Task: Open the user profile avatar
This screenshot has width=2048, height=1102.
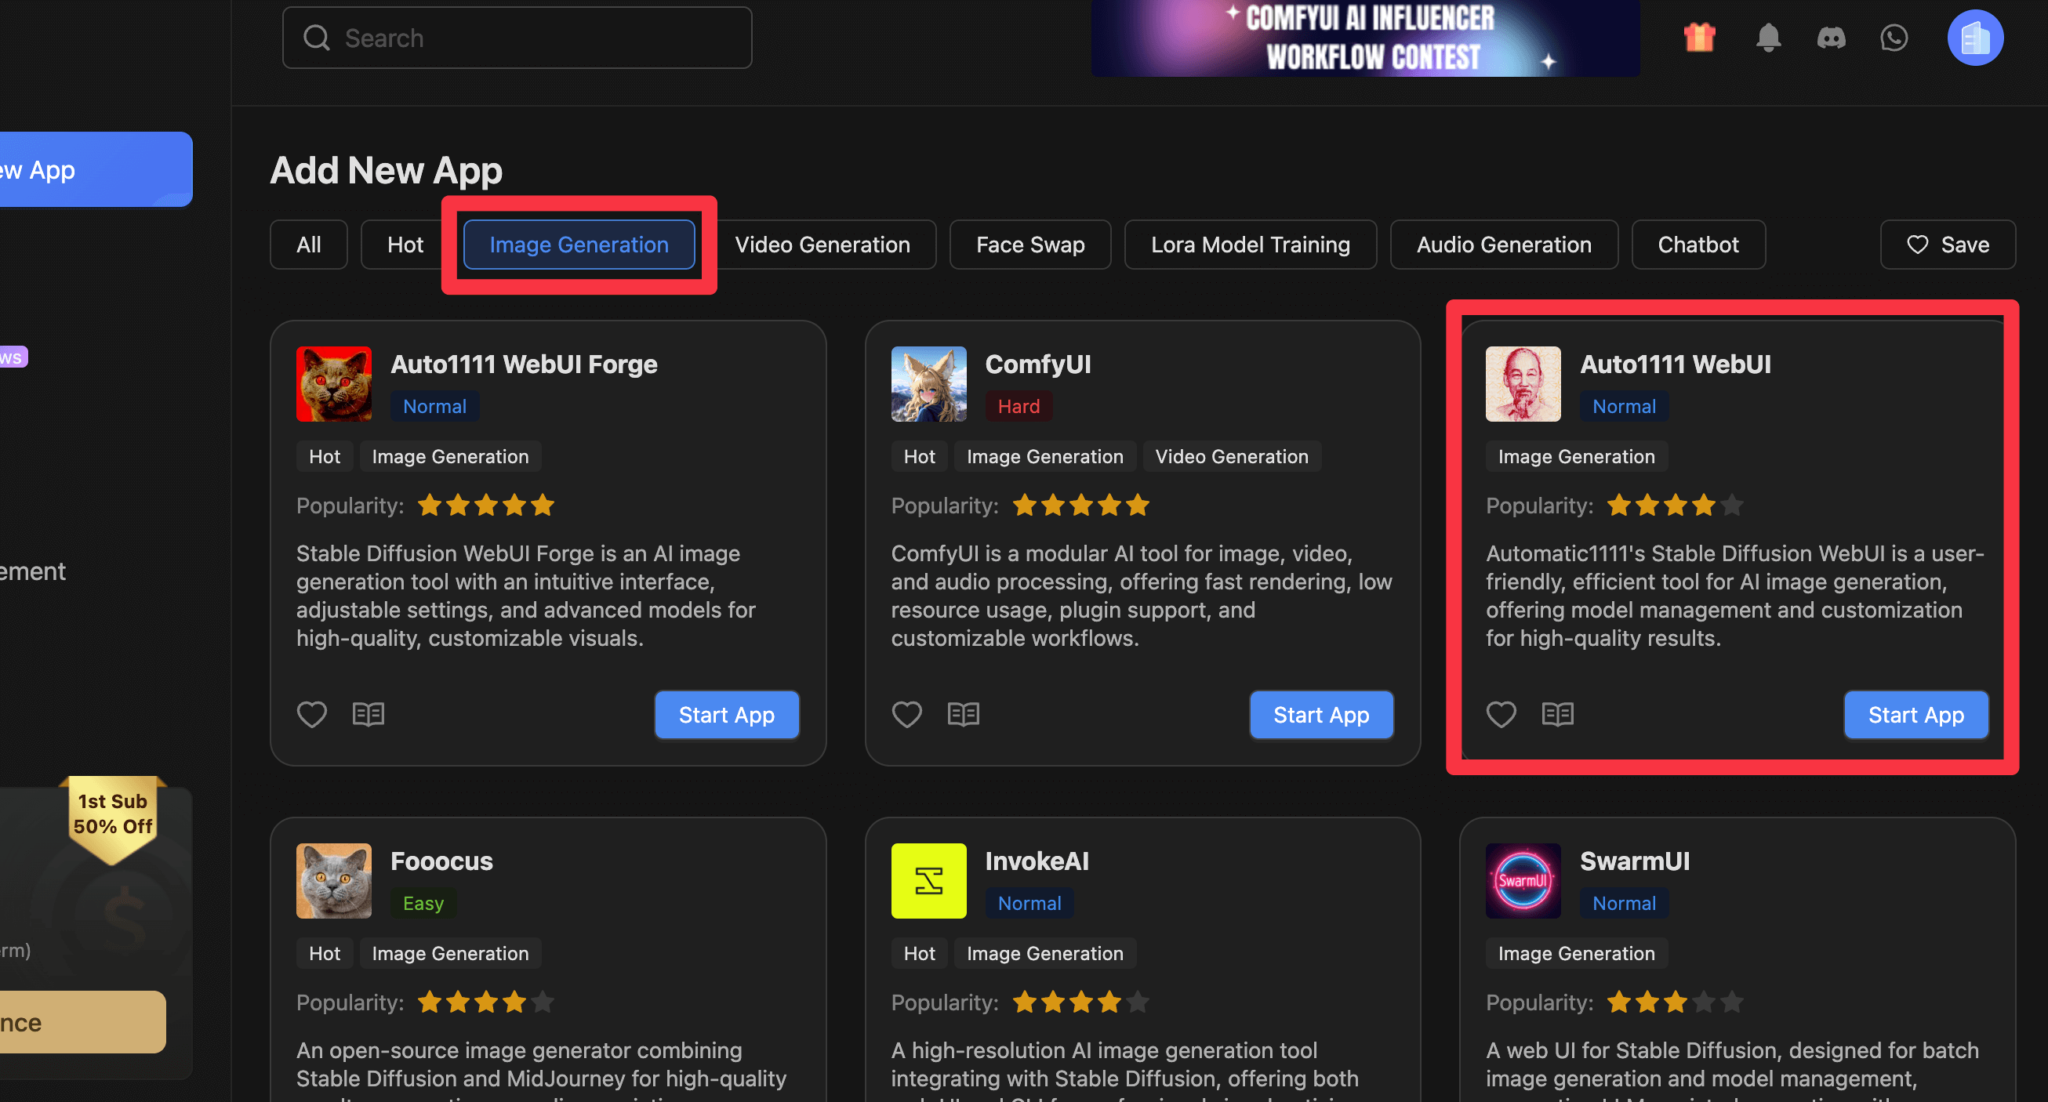Action: (x=1975, y=38)
